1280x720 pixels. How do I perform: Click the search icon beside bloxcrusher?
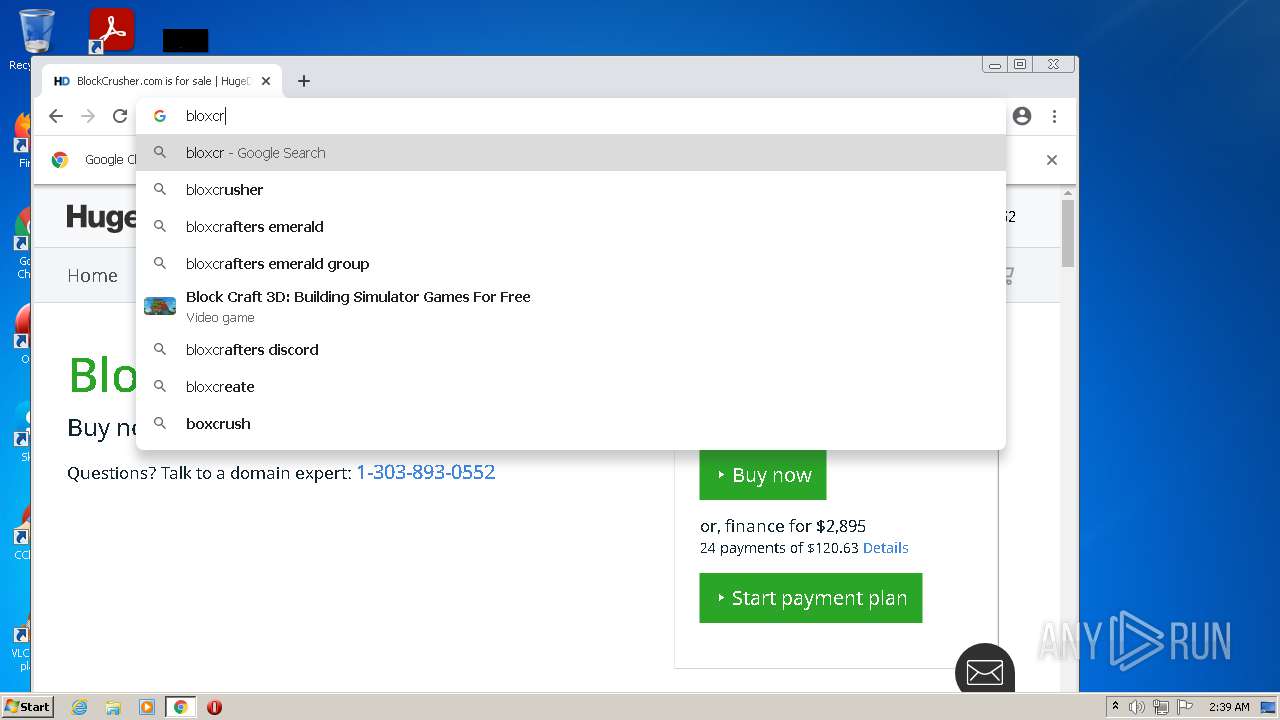coord(160,190)
